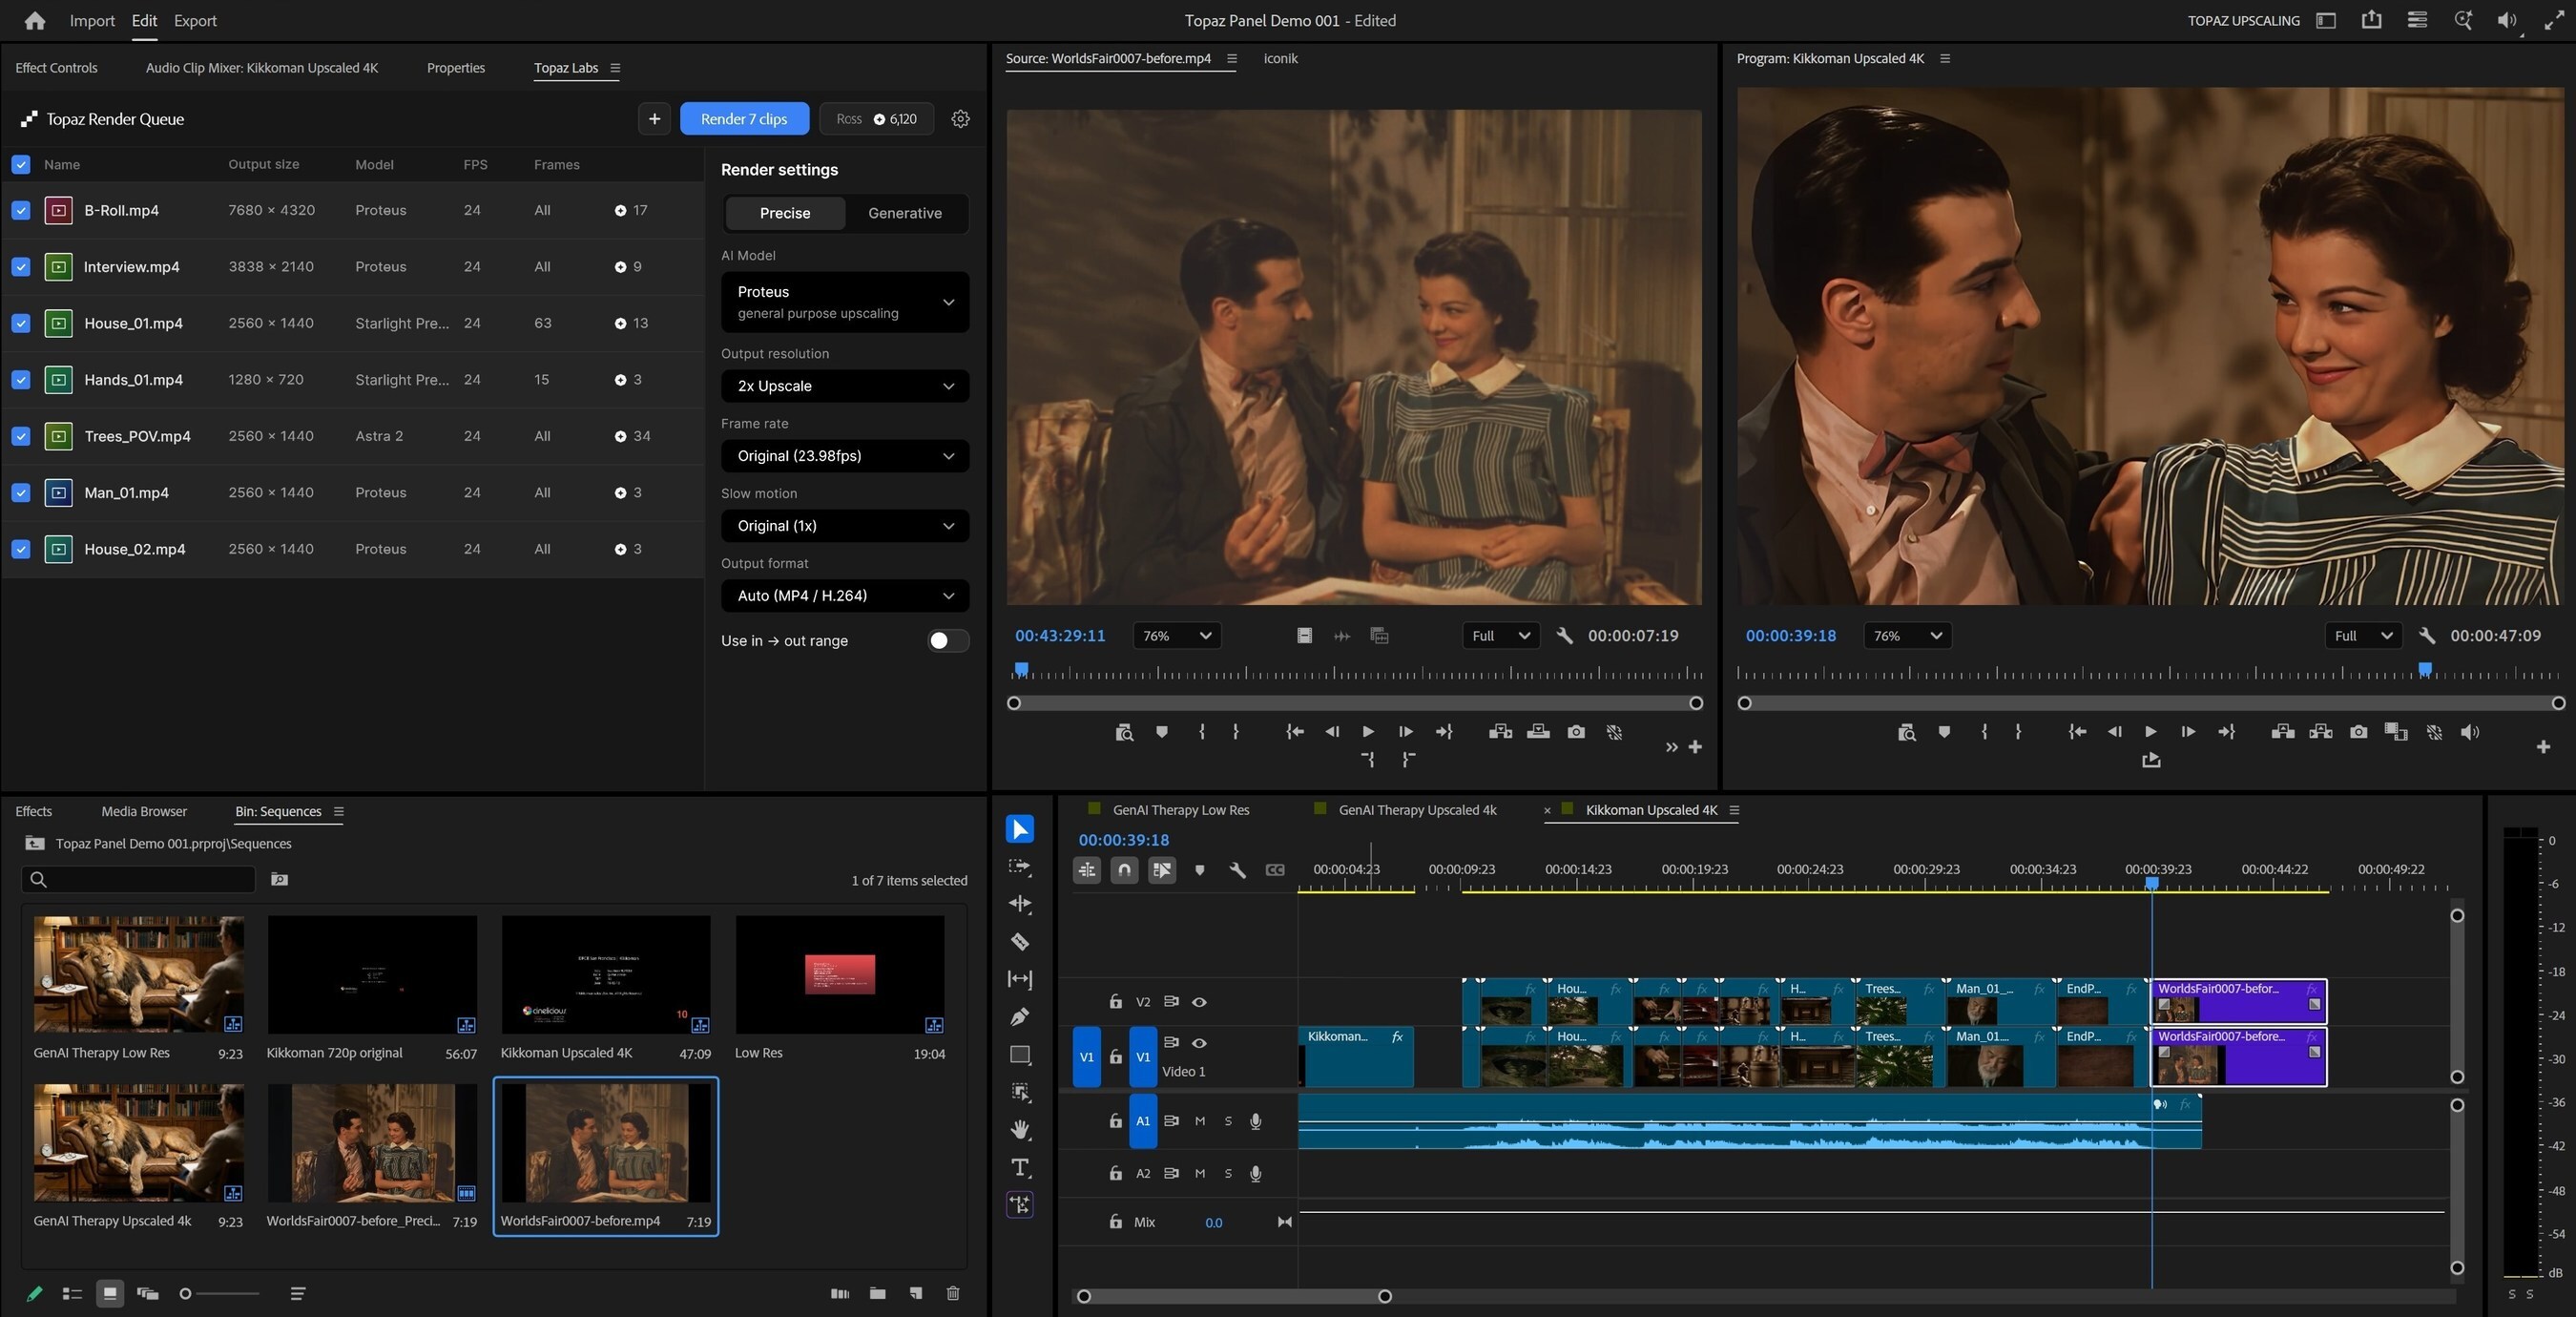This screenshot has width=2576, height=1317.
Task: Select the Selection tool arrow
Action: [1020, 829]
